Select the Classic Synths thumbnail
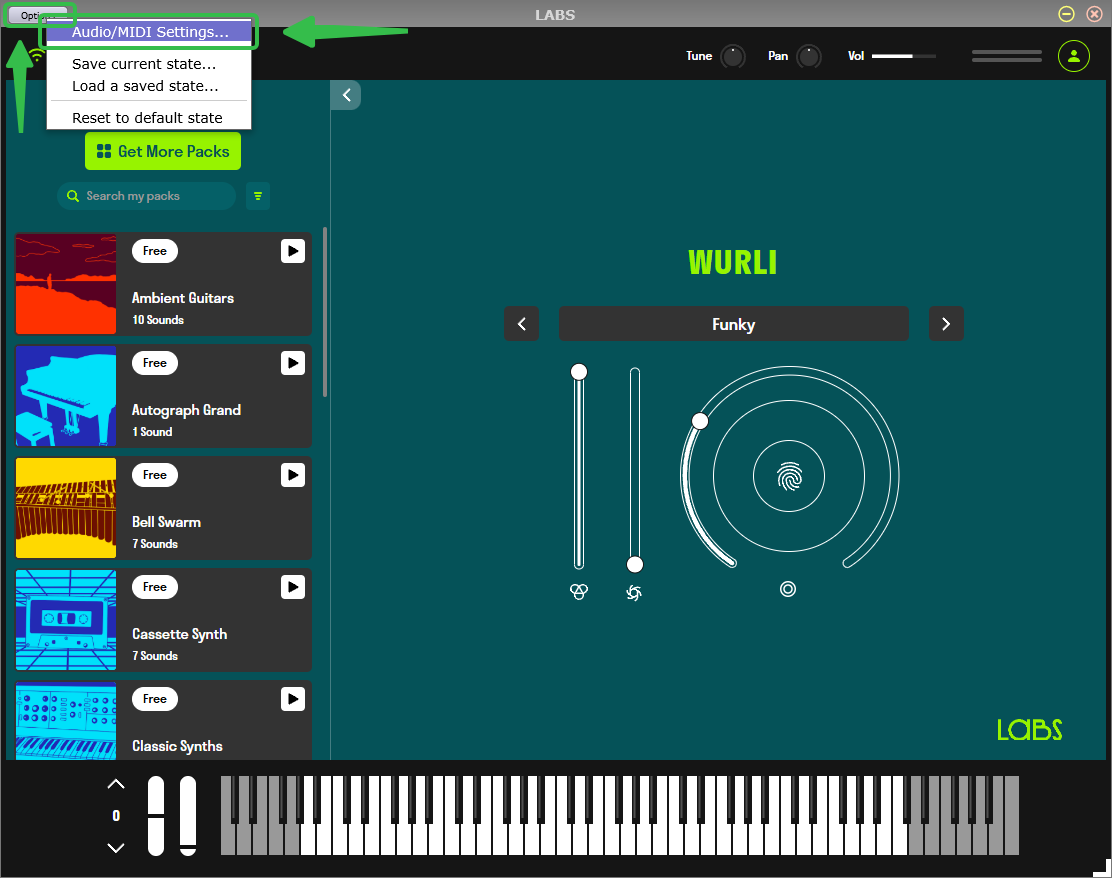Image resolution: width=1112 pixels, height=878 pixels. [x=66, y=721]
